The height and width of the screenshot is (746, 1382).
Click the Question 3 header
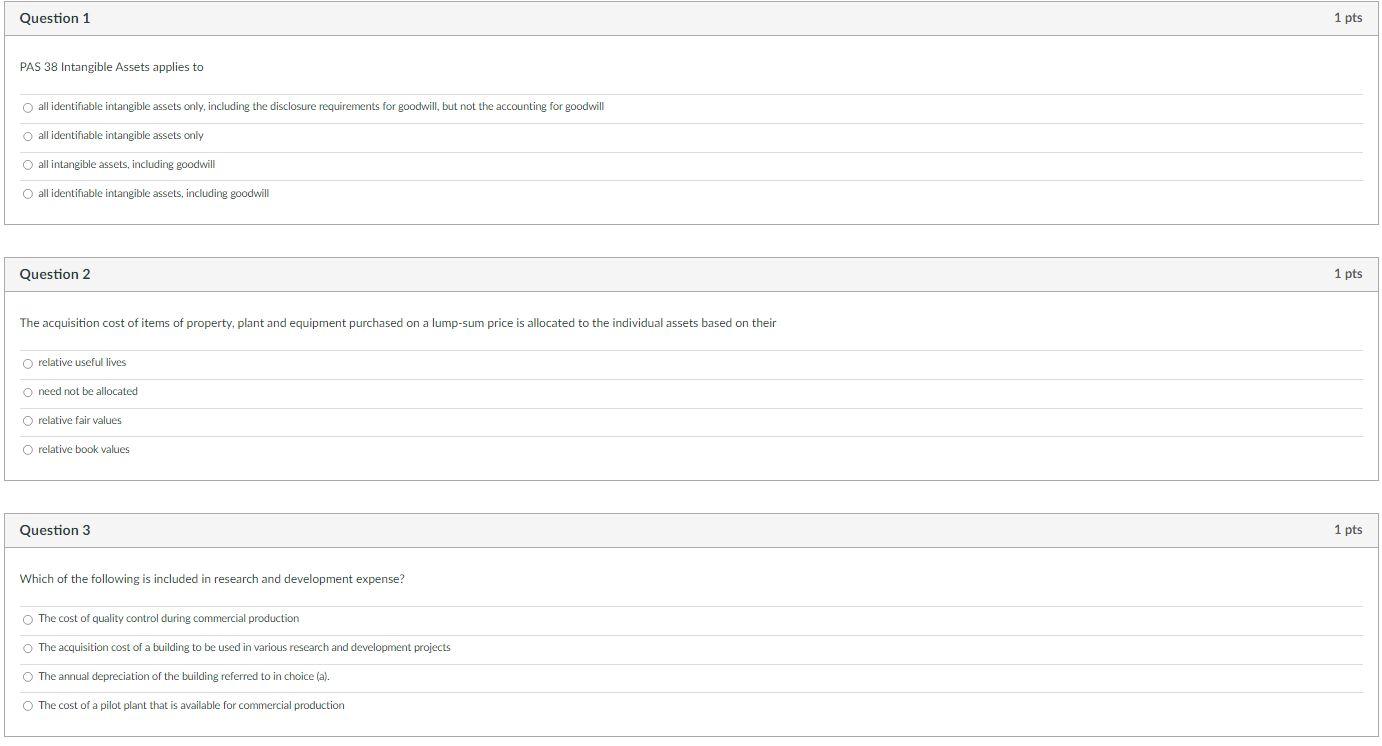[x=55, y=529]
